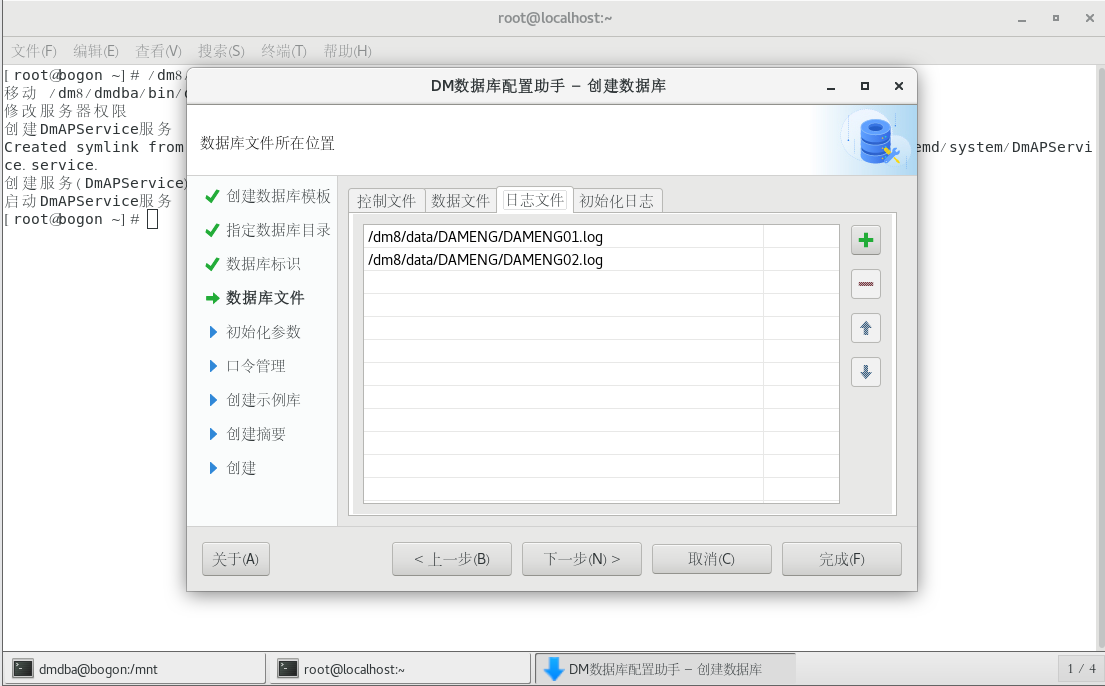Click the green plus add log file button
Screen dimensions: 1105x686
(x=865, y=240)
